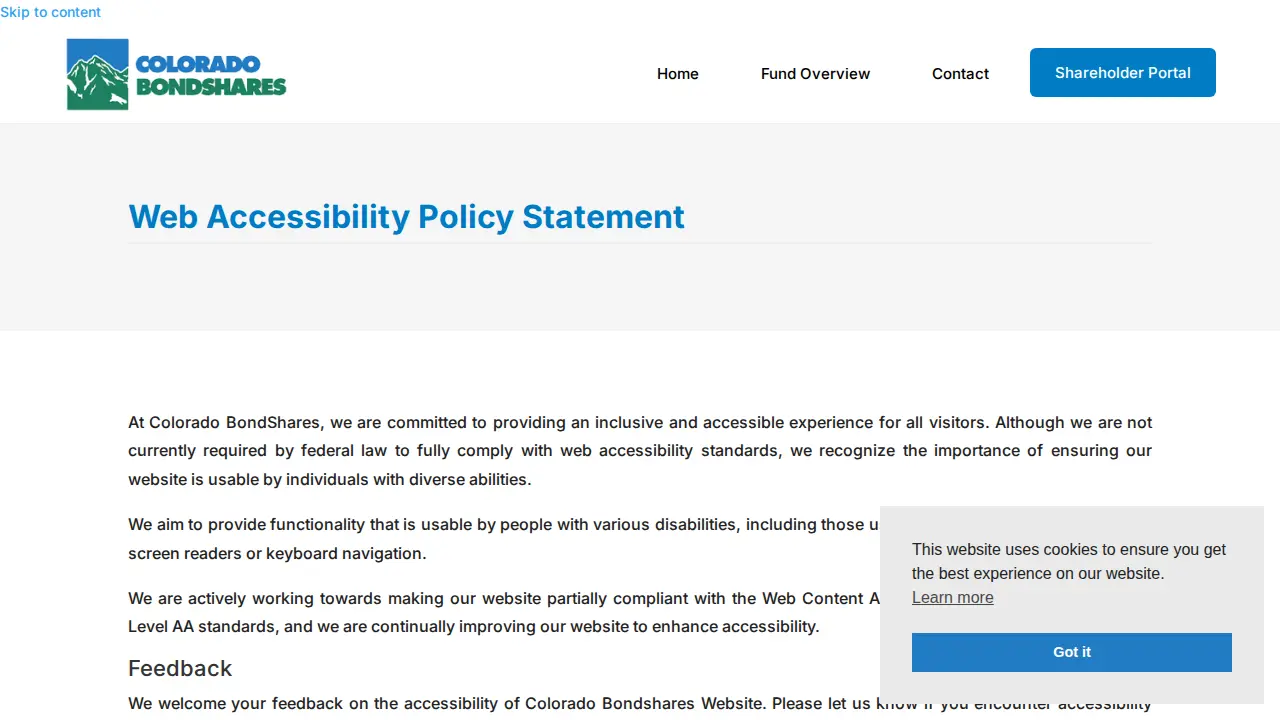This screenshot has width=1280, height=720.
Task: Click the We welcome your feedback paragraph
Action: tap(640, 704)
